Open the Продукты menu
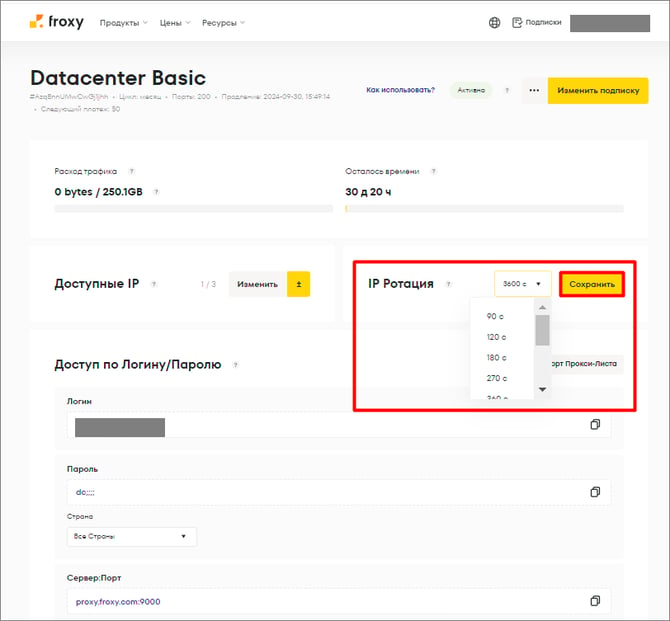 123,23
